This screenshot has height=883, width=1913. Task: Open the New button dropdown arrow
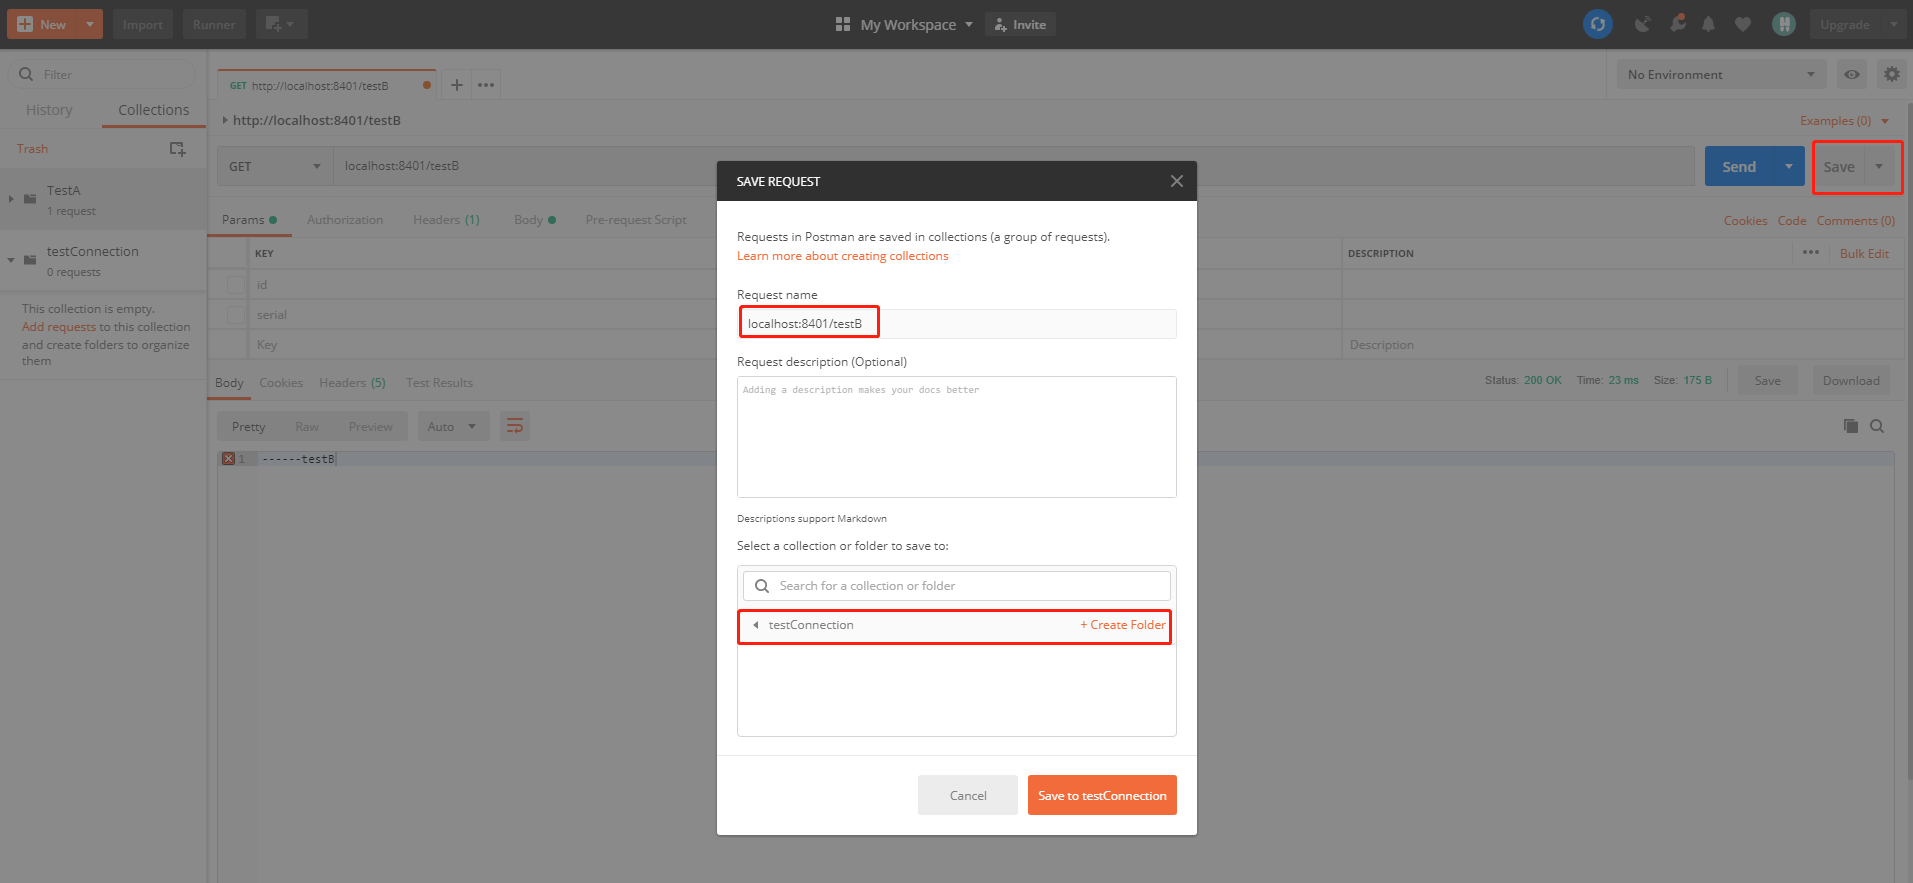[x=90, y=24]
